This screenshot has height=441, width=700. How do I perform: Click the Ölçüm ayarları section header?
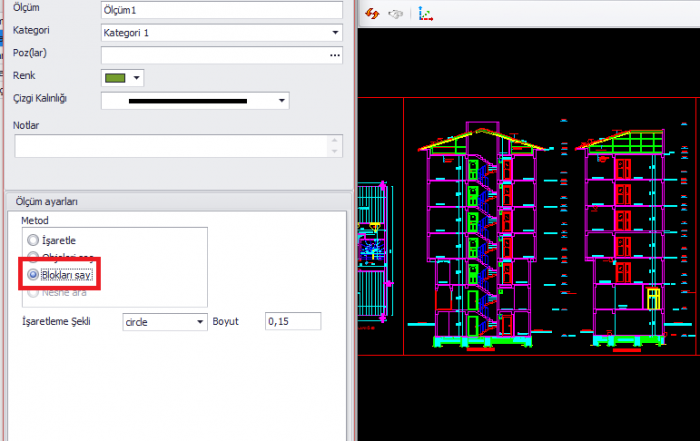tap(47, 202)
